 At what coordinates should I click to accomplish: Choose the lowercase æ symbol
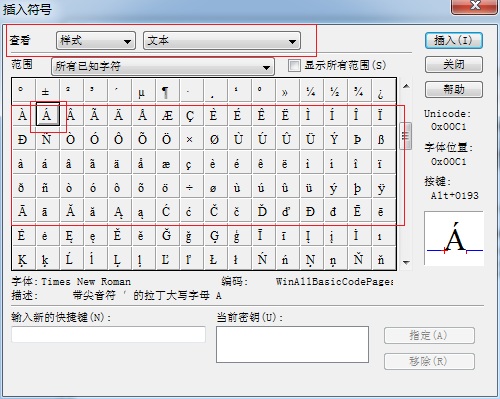(x=167, y=162)
